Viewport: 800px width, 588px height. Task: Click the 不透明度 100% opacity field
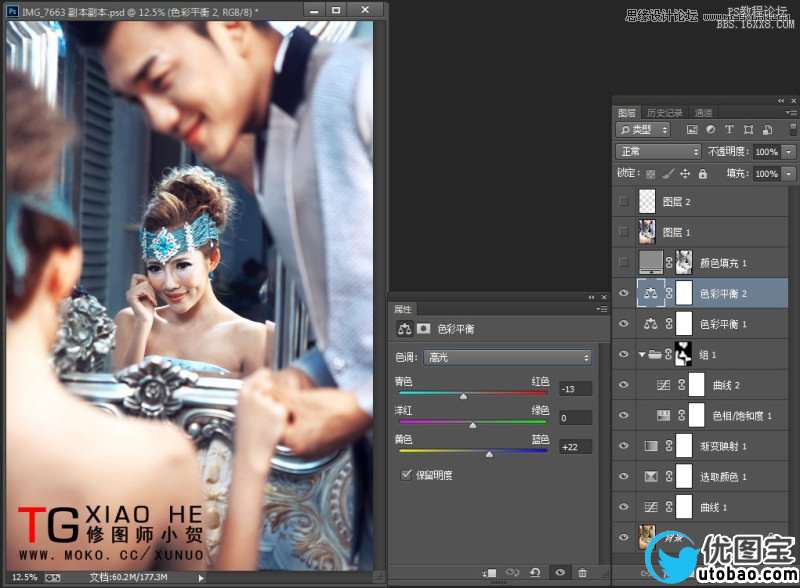click(x=767, y=152)
